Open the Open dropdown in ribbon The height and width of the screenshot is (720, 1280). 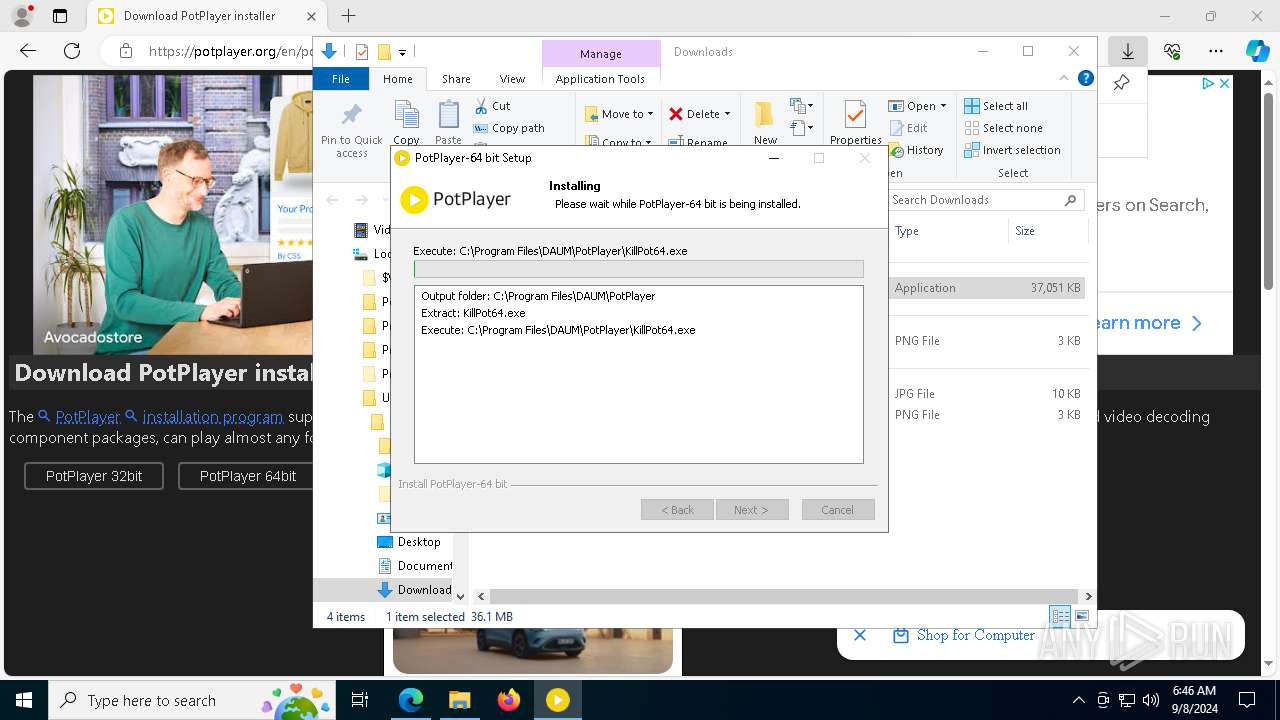917,106
